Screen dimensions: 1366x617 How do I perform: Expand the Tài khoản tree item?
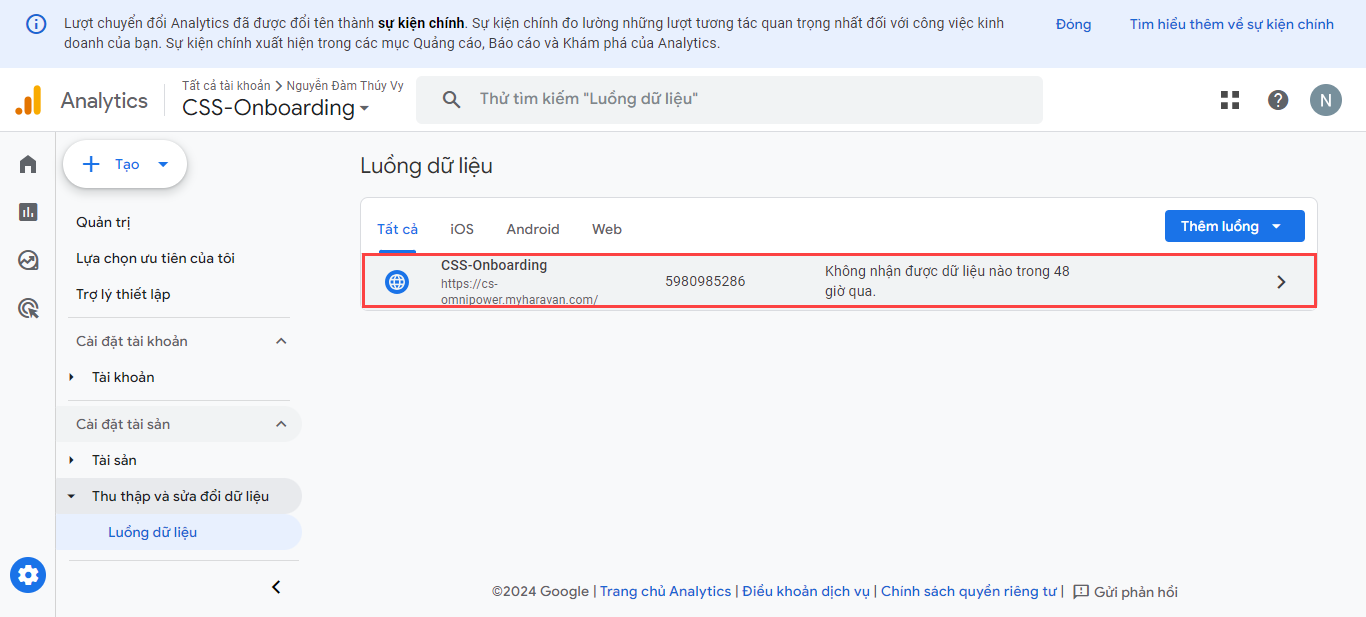(x=71, y=377)
